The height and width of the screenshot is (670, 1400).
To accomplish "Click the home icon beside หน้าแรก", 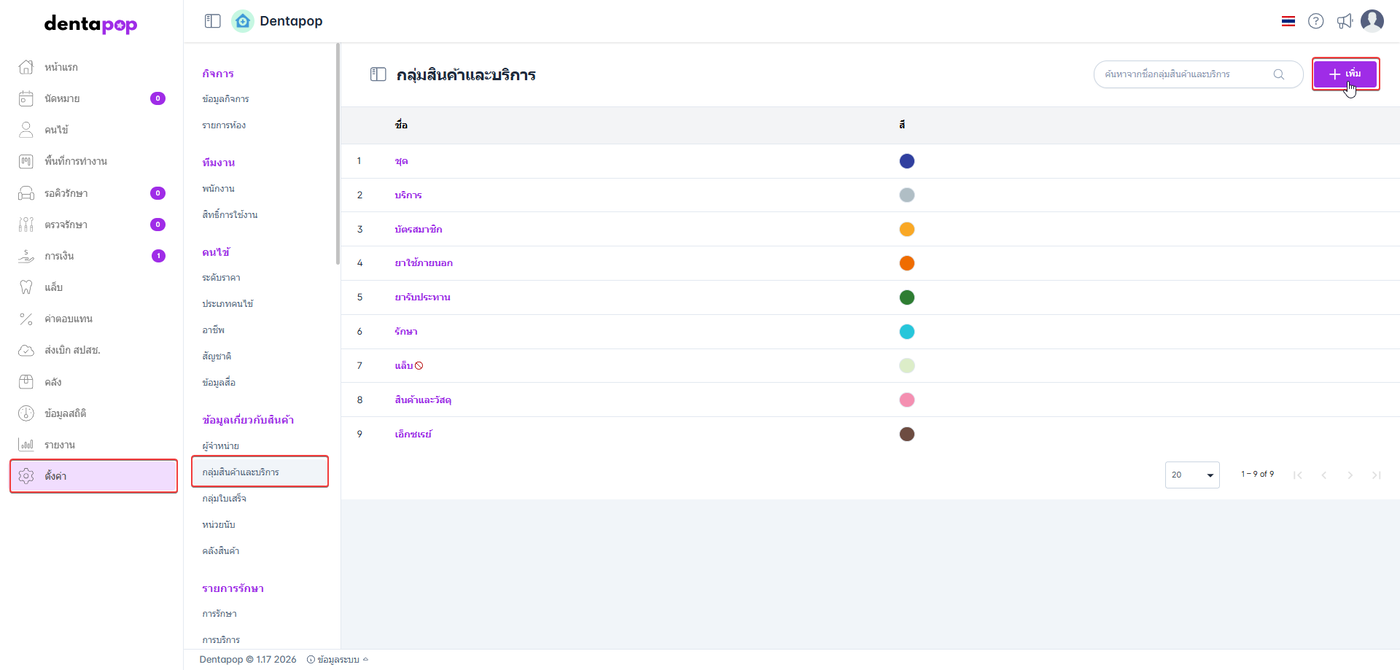I will tap(27, 67).
